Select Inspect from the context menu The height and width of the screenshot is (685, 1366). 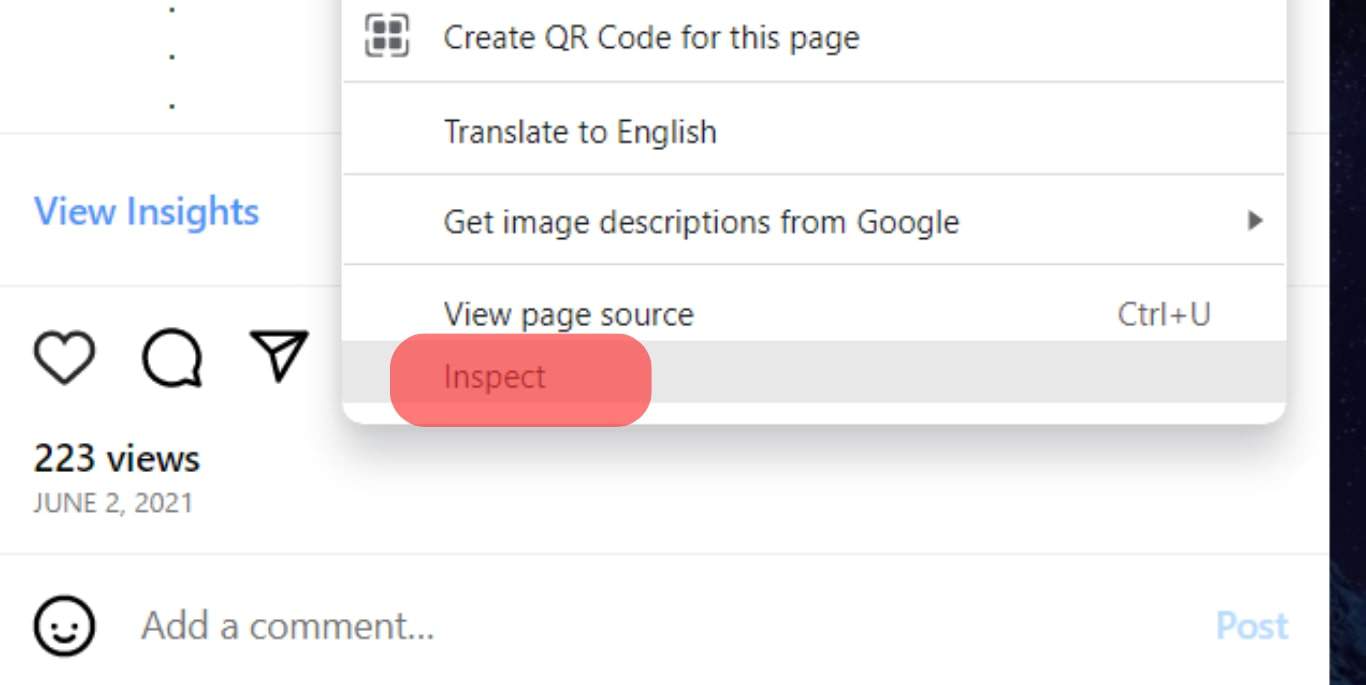tap(495, 377)
